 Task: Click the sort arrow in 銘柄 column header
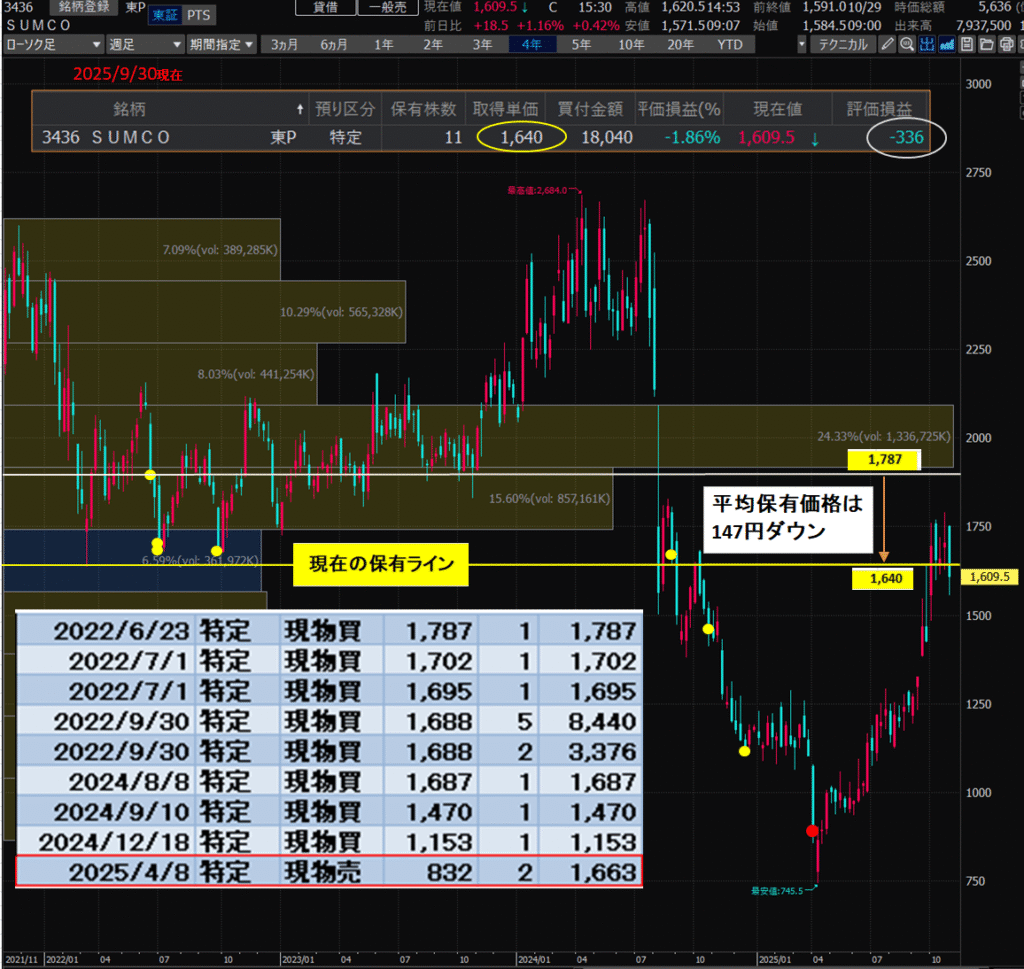click(x=300, y=109)
